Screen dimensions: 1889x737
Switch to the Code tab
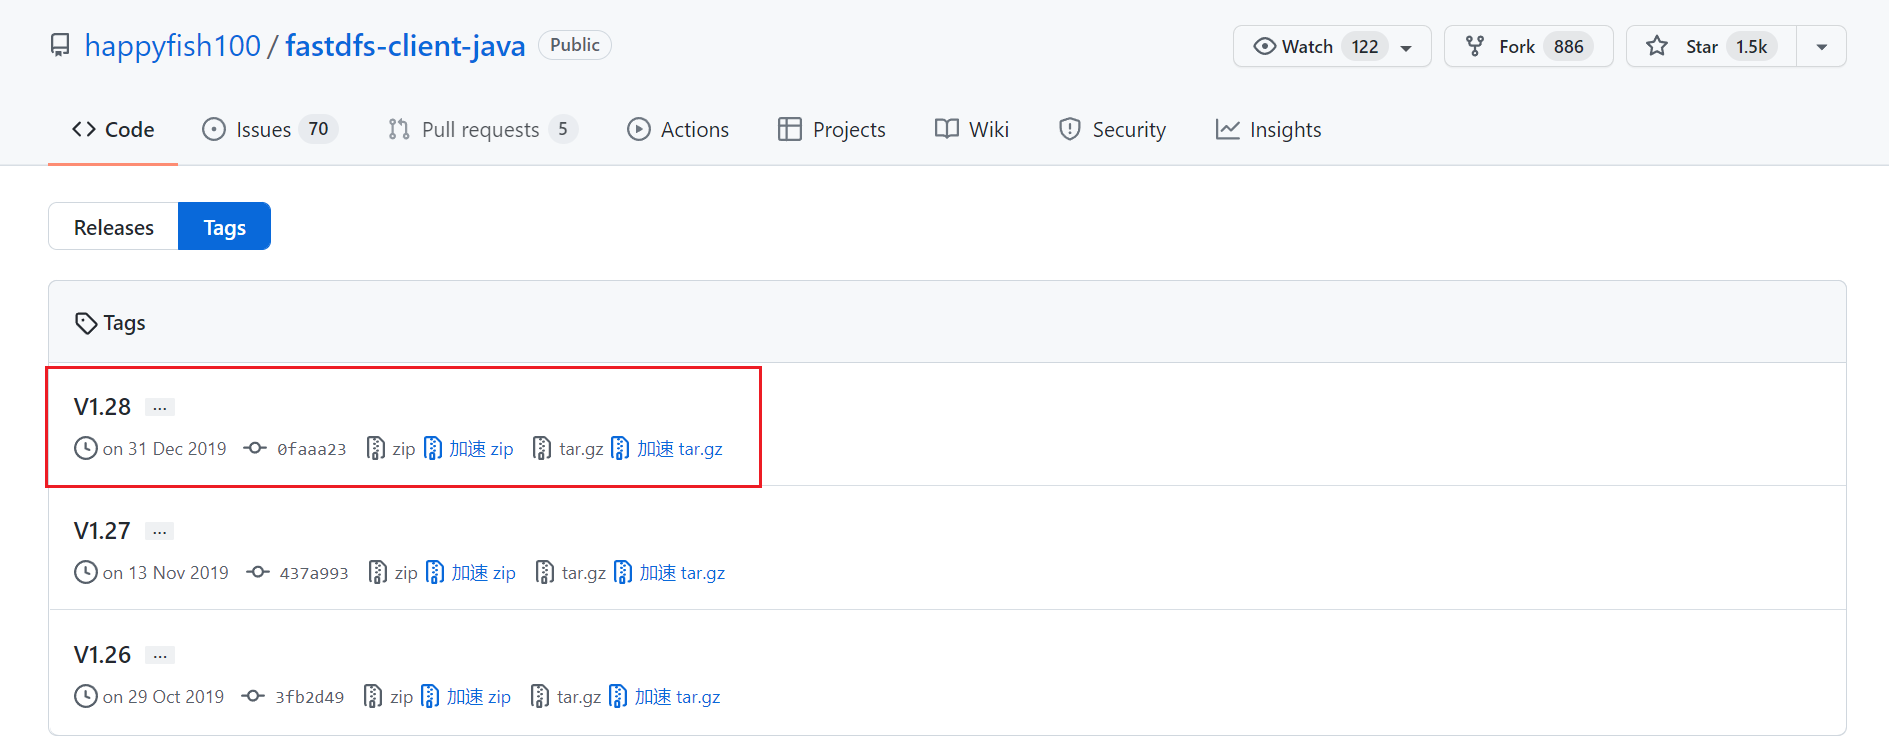[113, 130]
